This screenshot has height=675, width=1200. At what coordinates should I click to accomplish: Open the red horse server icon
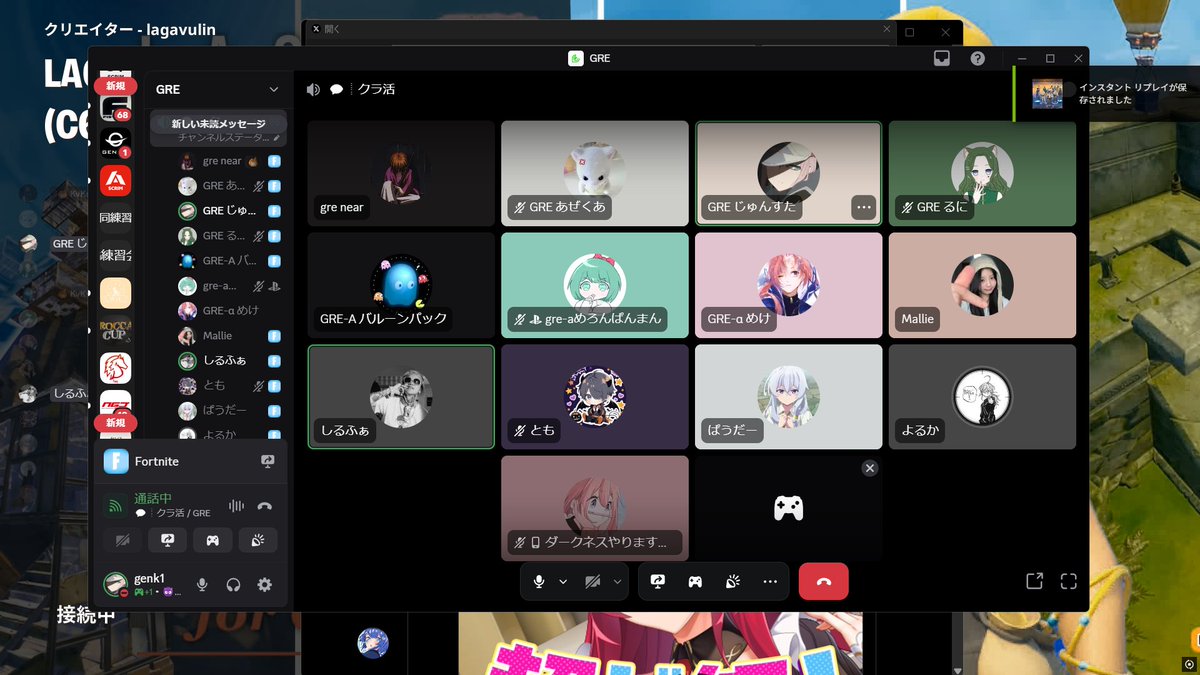115,368
